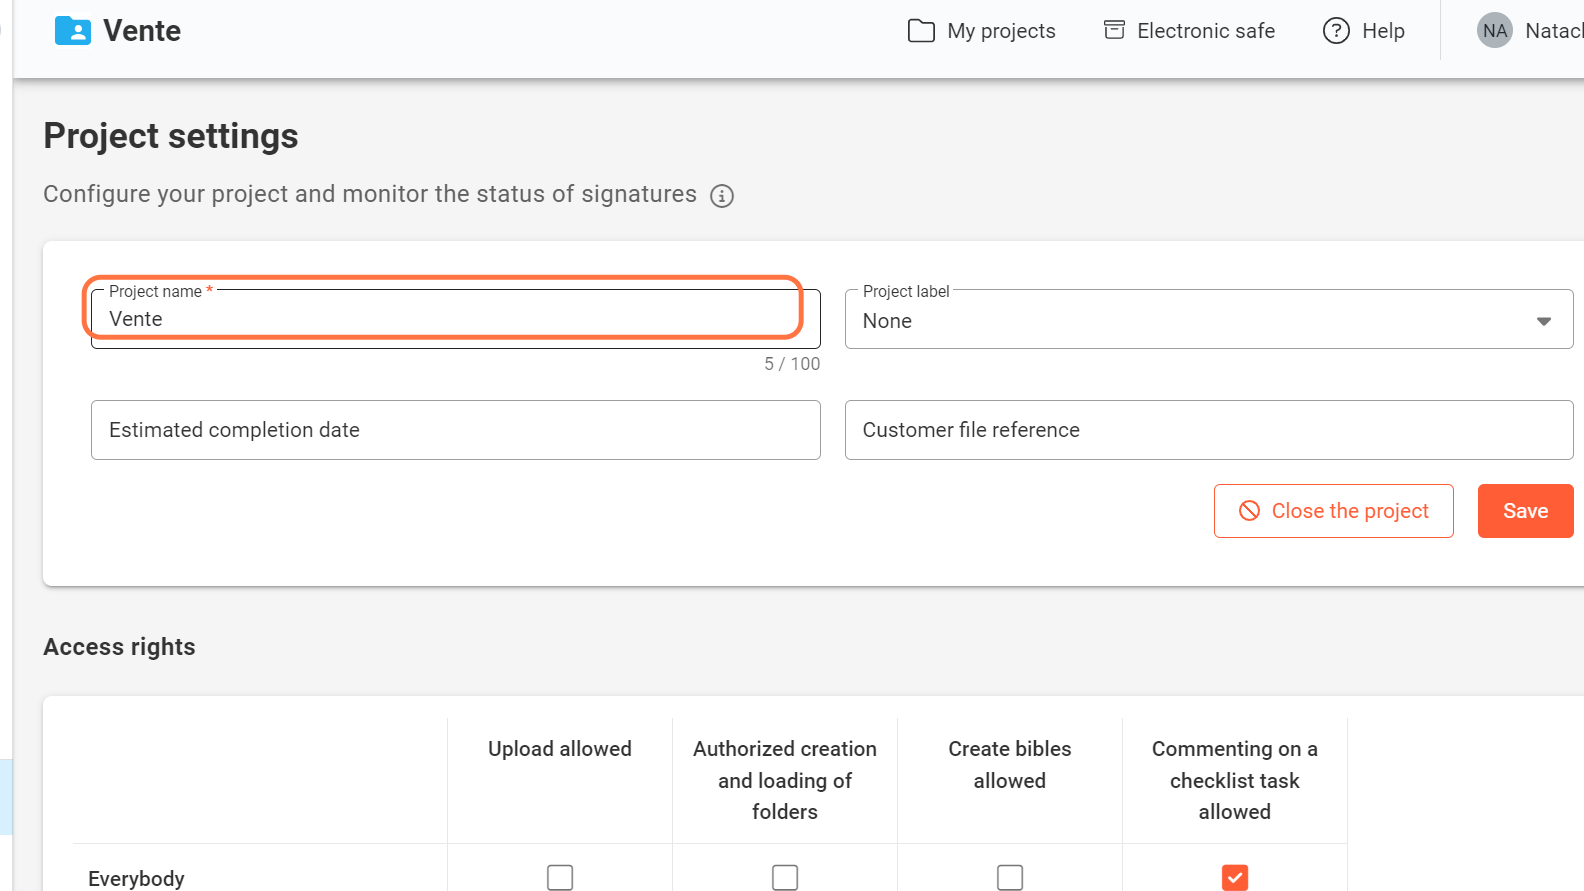Click the Help question mark icon

(x=1336, y=31)
